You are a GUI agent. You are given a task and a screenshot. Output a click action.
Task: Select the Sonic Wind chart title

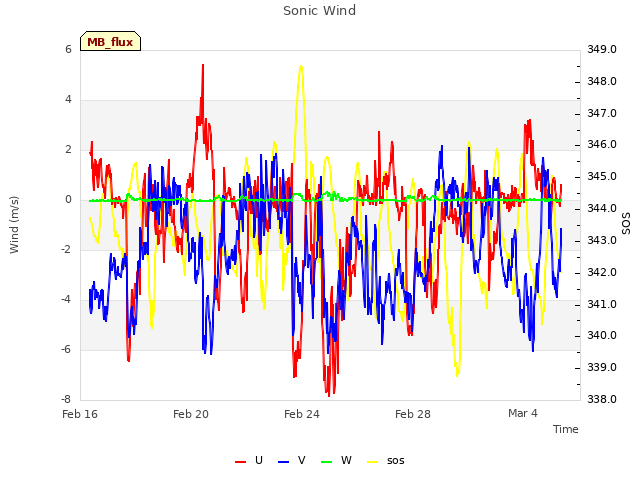pyautogui.click(x=320, y=11)
